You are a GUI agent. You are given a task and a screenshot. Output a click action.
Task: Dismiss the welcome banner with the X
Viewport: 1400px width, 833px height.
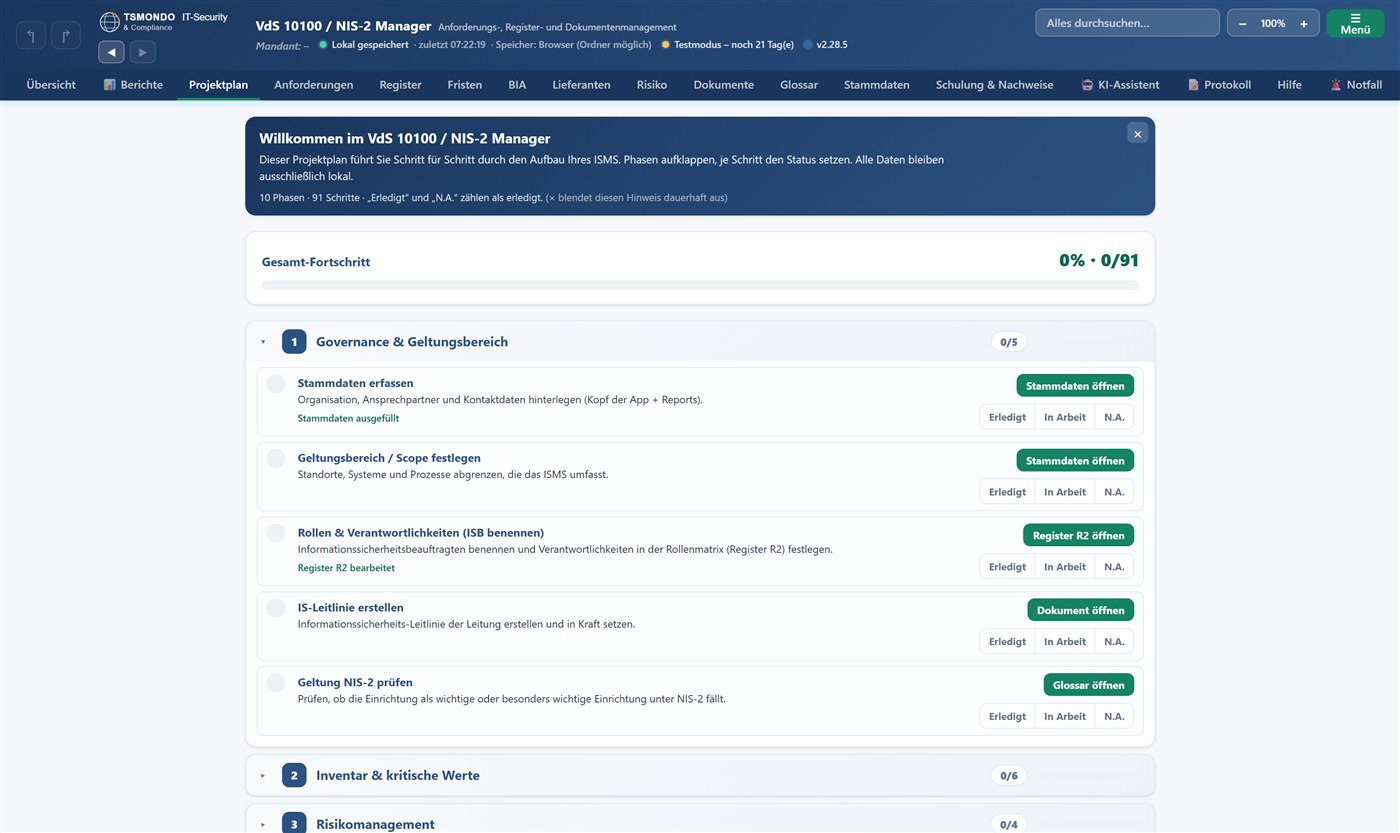pos(1137,133)
